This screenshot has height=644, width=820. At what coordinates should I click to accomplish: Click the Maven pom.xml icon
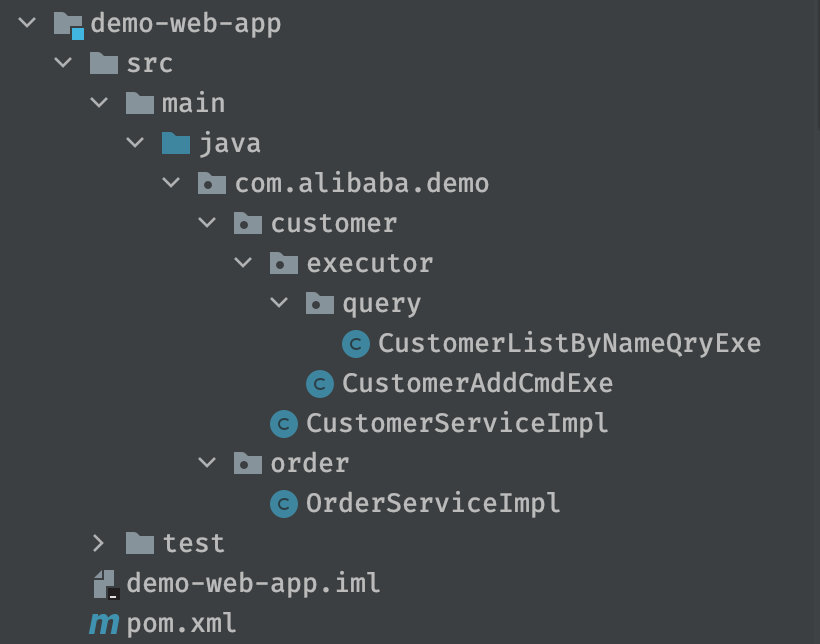pyautogui.click(x=104, y=623)
